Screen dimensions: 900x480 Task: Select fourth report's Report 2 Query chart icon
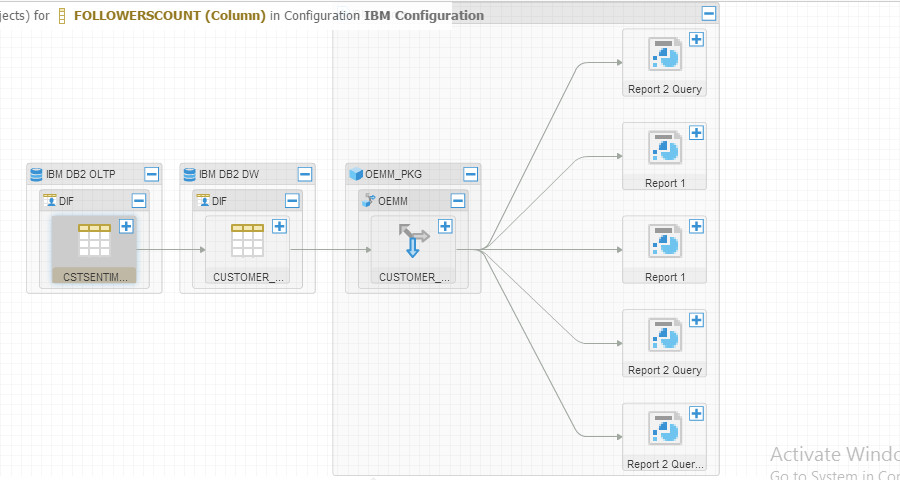coord(665,335)
